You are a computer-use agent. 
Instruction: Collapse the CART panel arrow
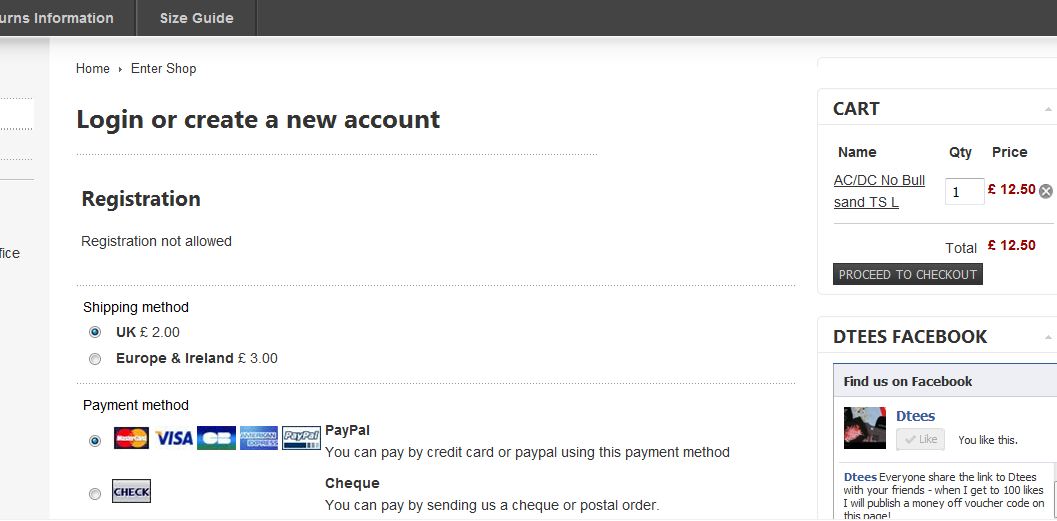[1048, 109]
